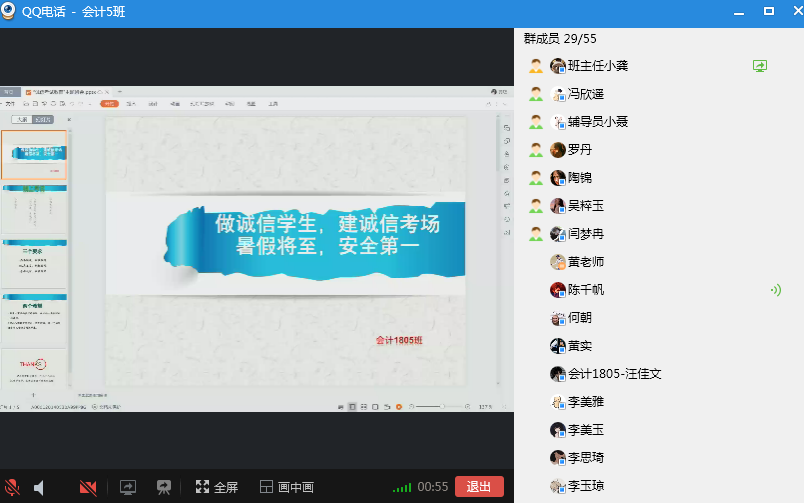Enter full screen mode (全屏)
The image size is (804, 503).
216,487
